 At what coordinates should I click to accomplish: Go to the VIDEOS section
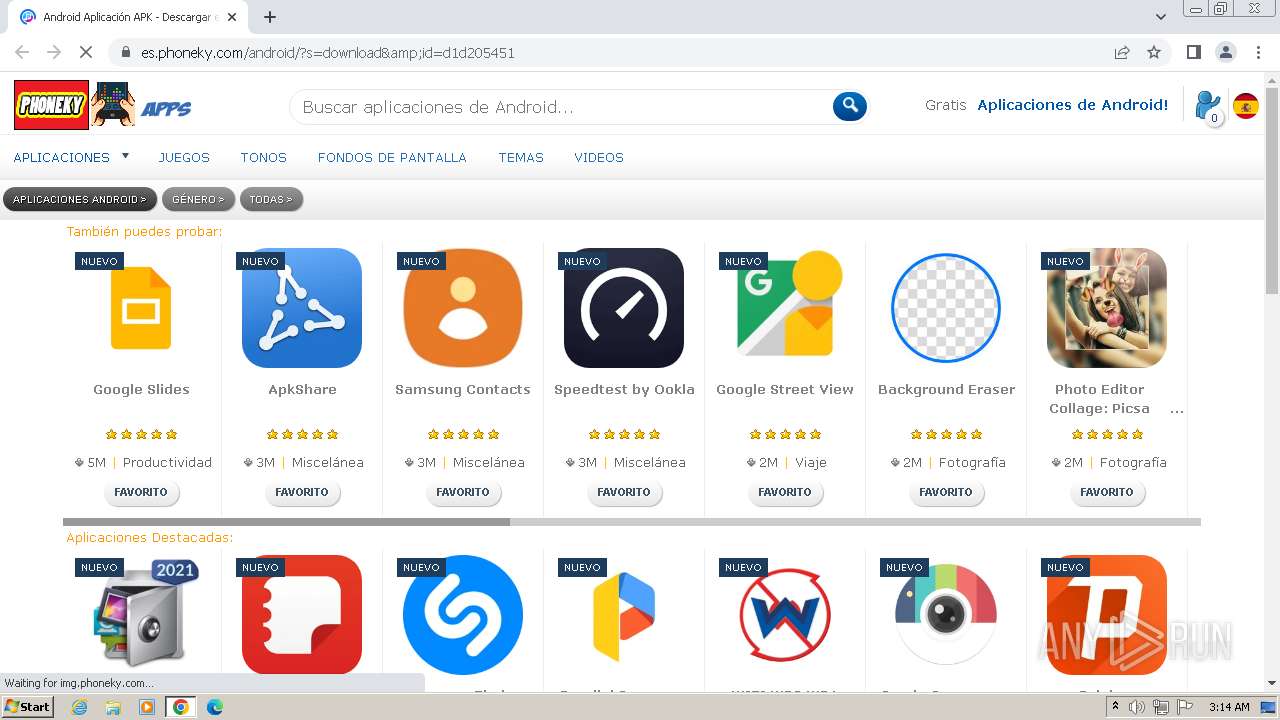(x=599, y=157)
